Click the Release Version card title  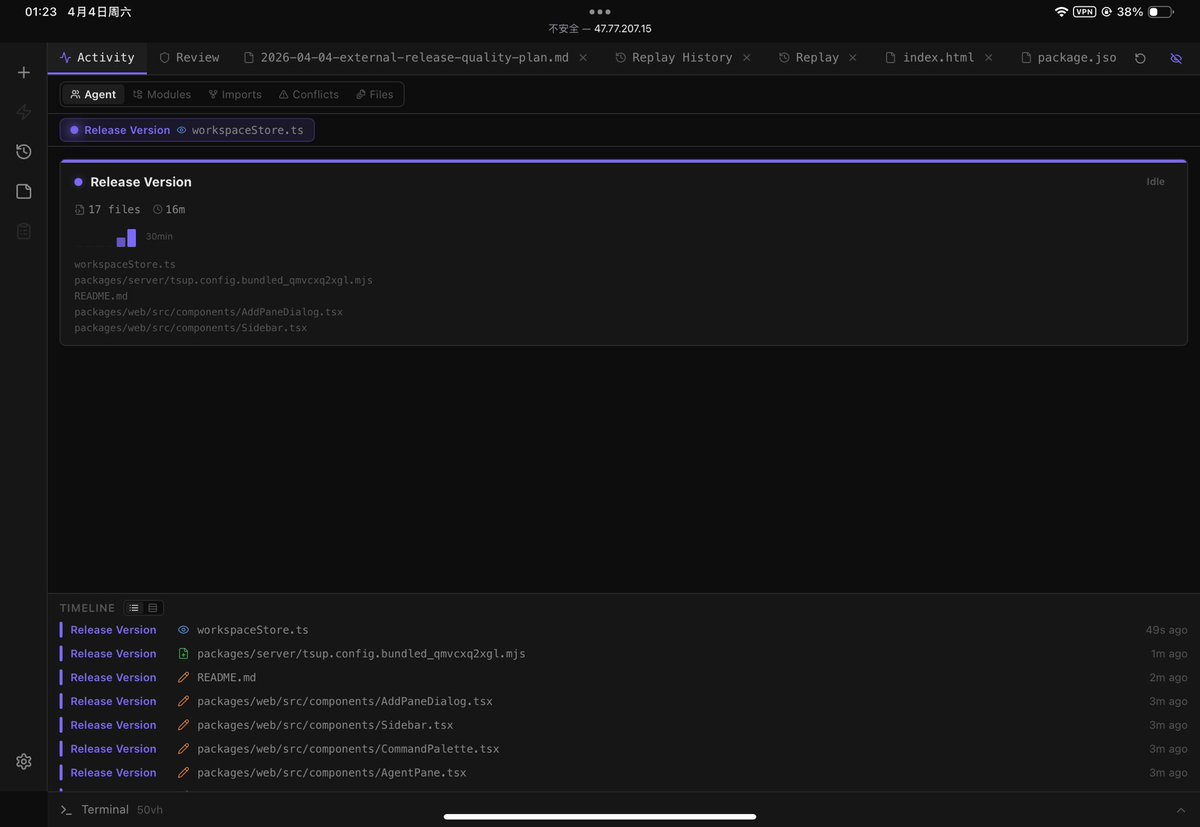(141, 182)
